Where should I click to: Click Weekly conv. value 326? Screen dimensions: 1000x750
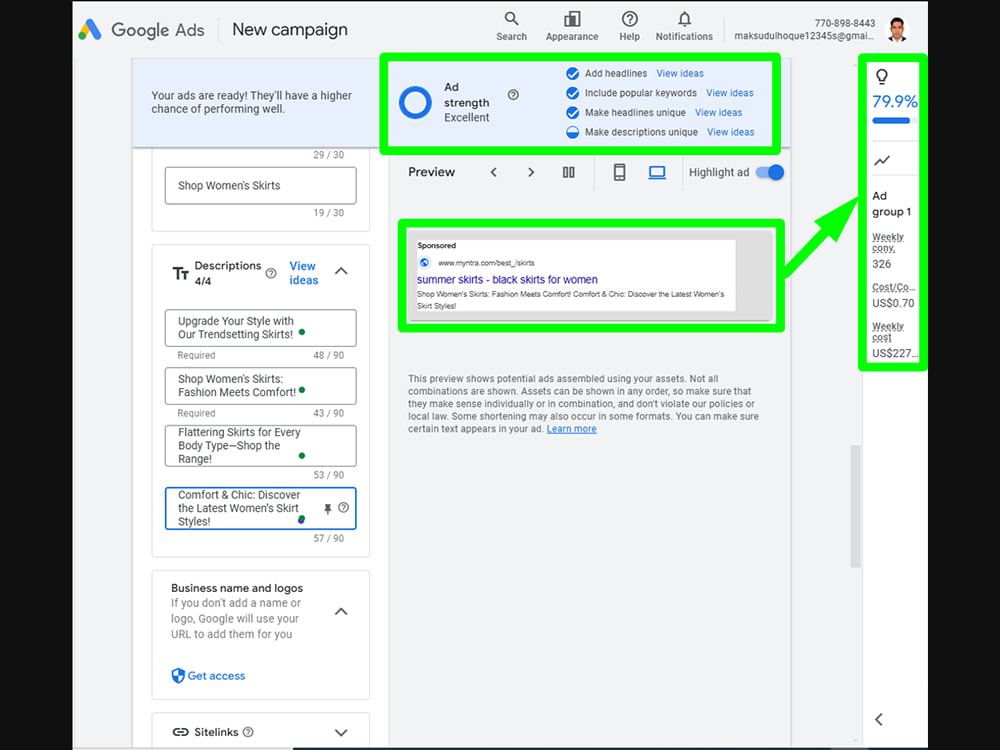coord(882,264)
